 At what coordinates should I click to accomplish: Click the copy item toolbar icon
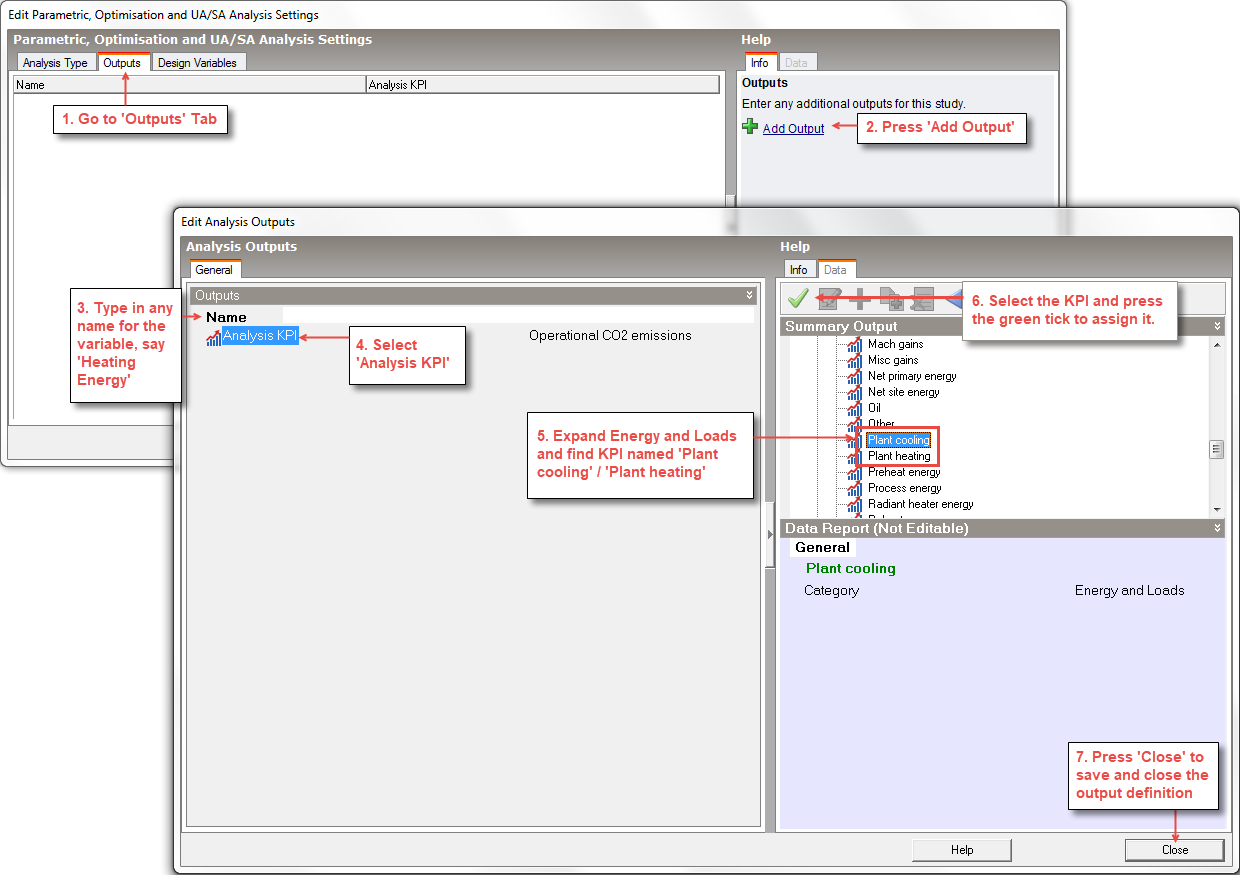[891, 298]
